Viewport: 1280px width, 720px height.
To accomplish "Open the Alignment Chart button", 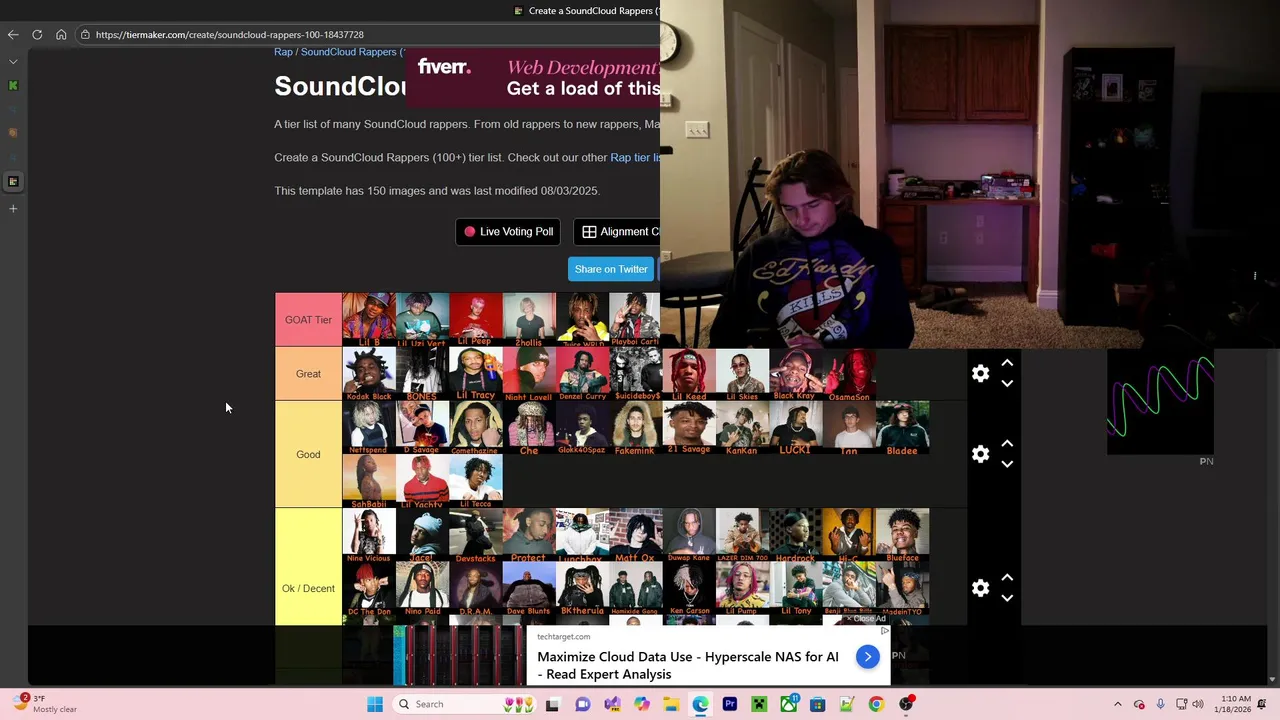I will click(x=618, y=232).
